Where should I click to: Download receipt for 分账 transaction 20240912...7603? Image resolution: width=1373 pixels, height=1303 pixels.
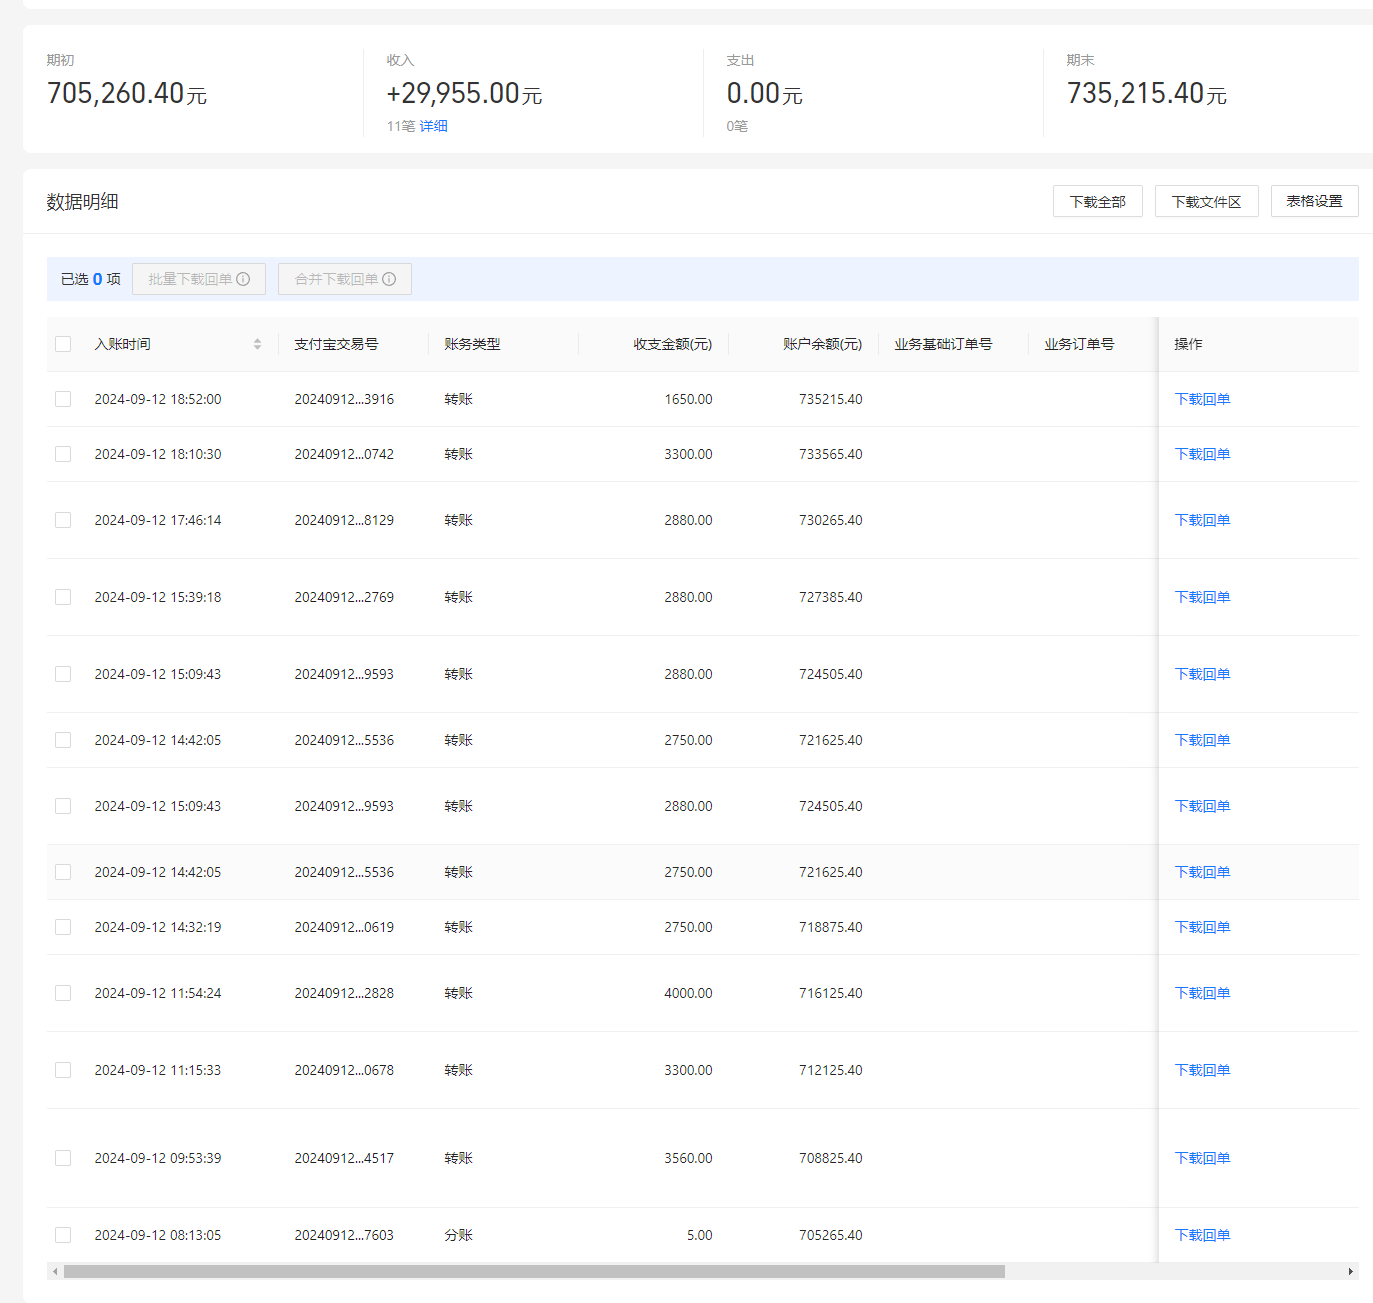pyautogui.click(x=1202, y=1235)
